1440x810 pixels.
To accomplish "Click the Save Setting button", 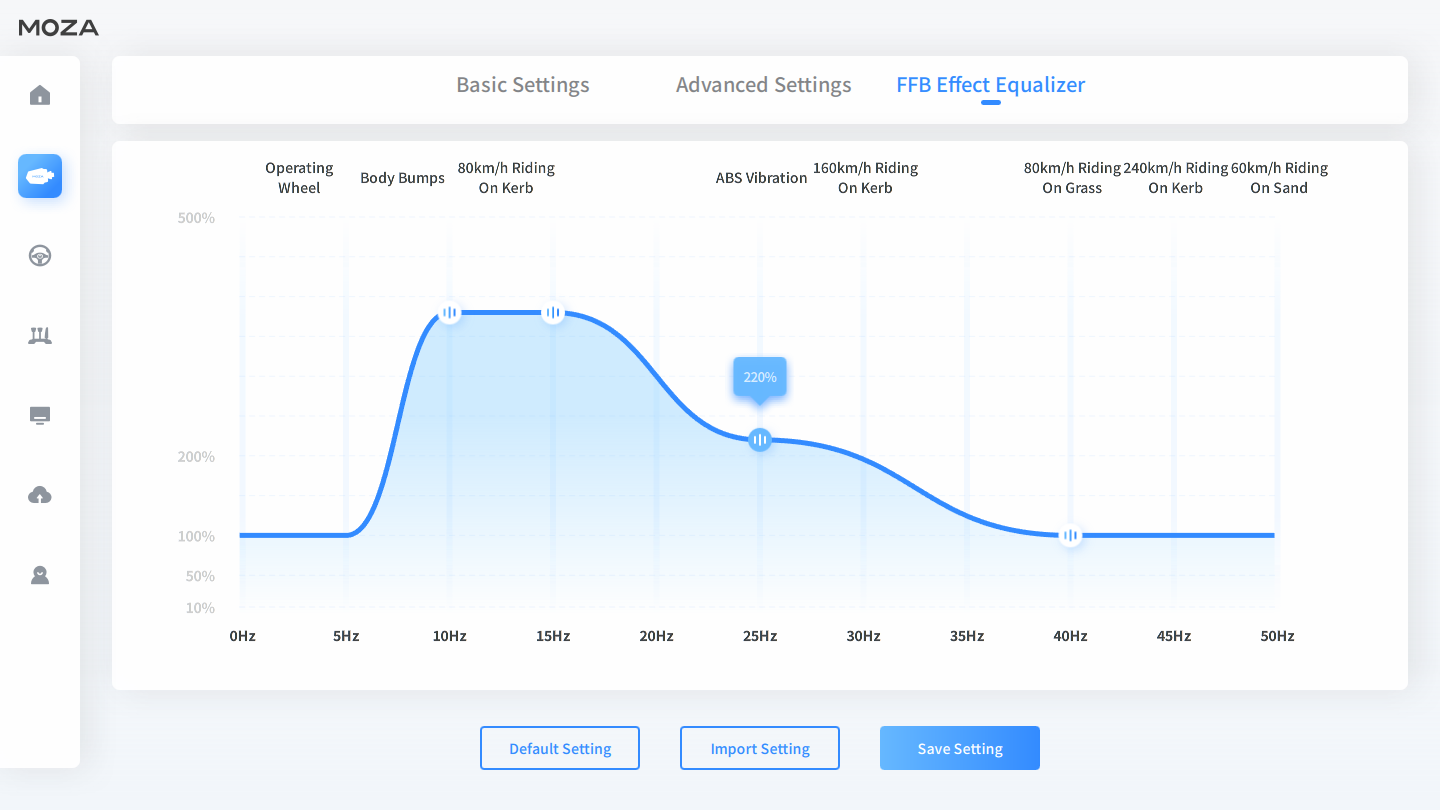I will [x=960, y=748].
